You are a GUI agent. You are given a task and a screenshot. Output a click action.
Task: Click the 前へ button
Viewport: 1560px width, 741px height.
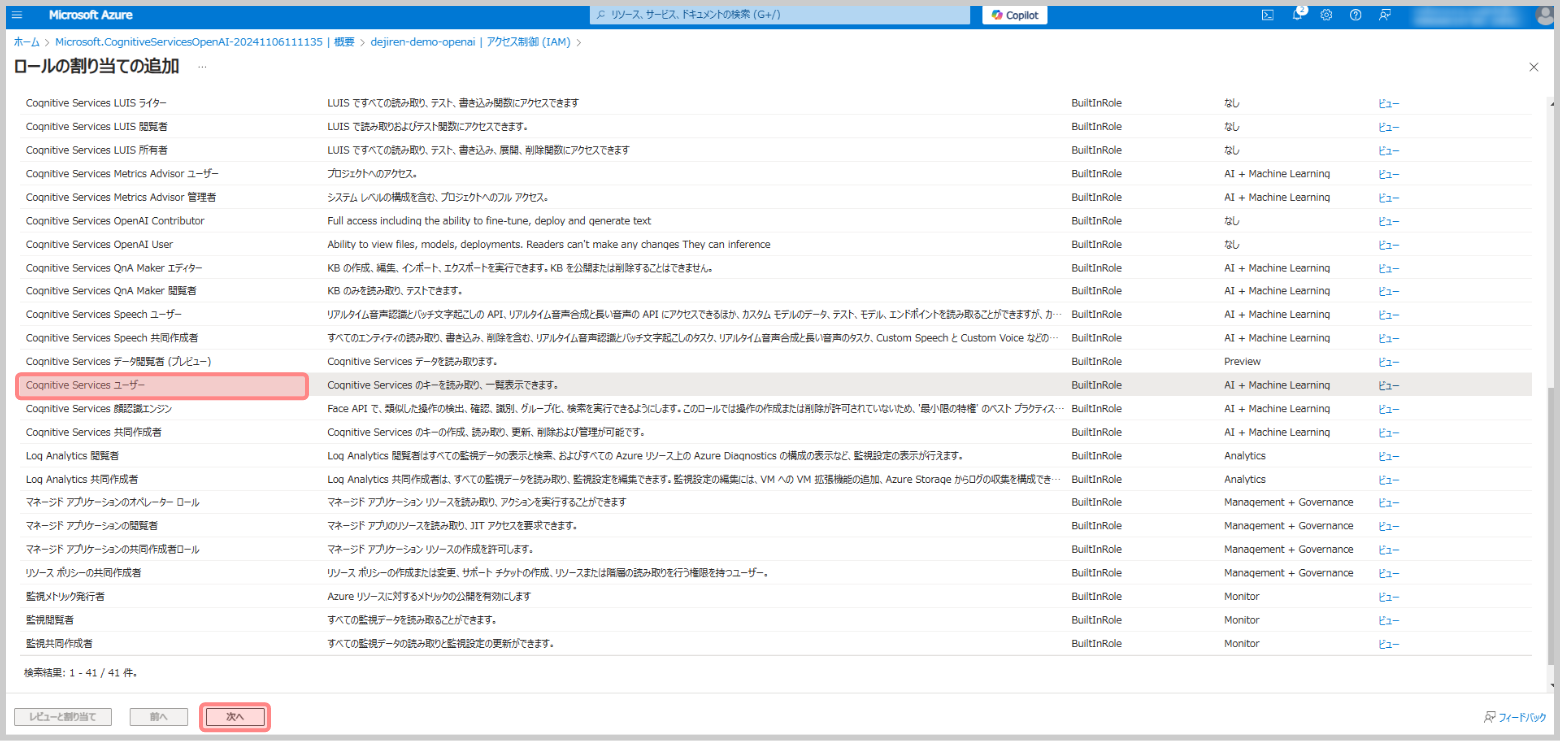pyautogui.click(x=158, y=717)
